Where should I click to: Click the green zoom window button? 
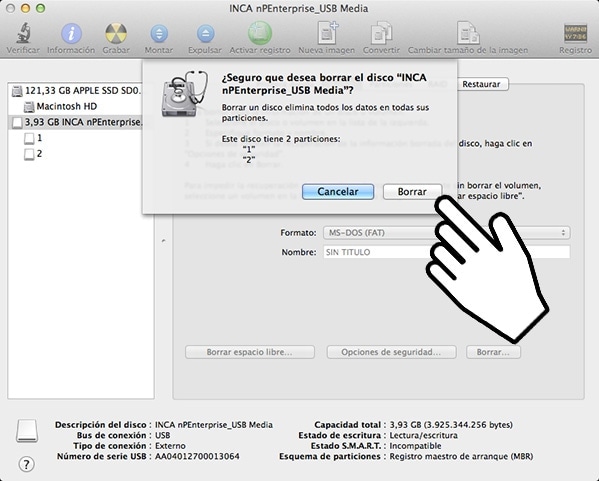click(x=40, y=8)
